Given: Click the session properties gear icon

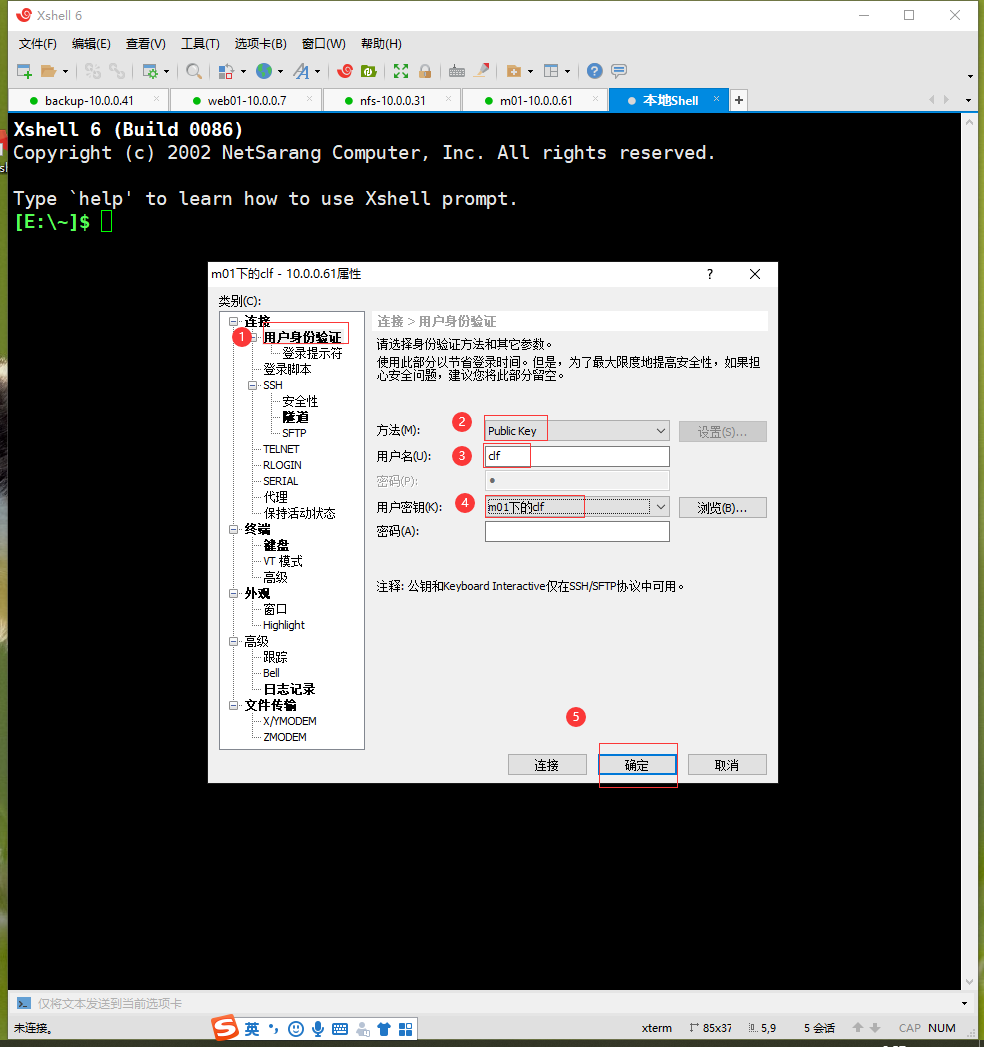Looking at the screenshot, I should [150, 71].
